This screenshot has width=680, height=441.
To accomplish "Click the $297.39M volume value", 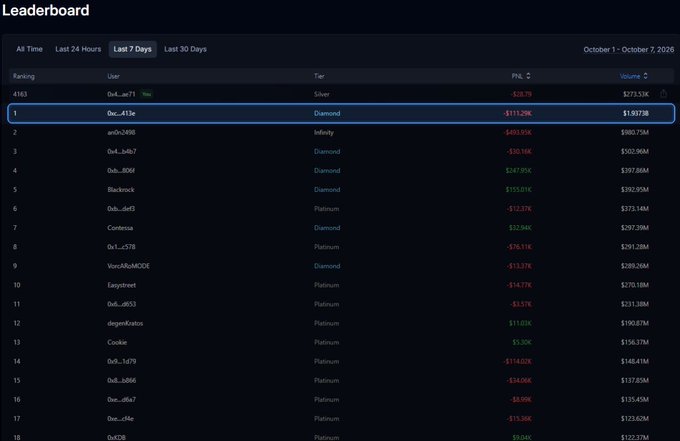I will [x=634, y=228].
